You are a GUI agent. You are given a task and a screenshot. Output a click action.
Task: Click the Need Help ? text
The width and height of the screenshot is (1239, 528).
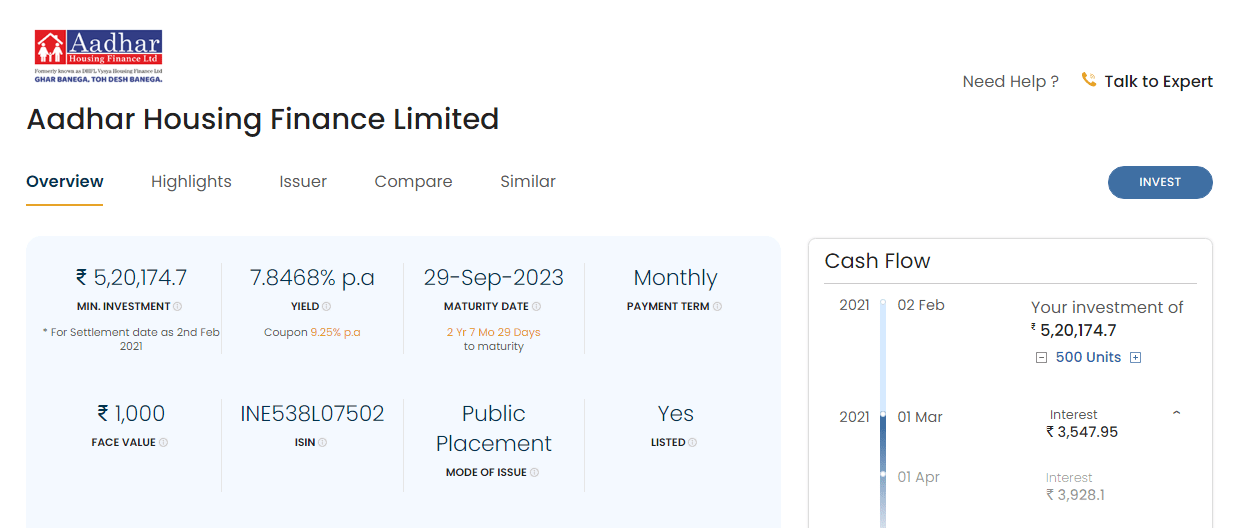1010,82
